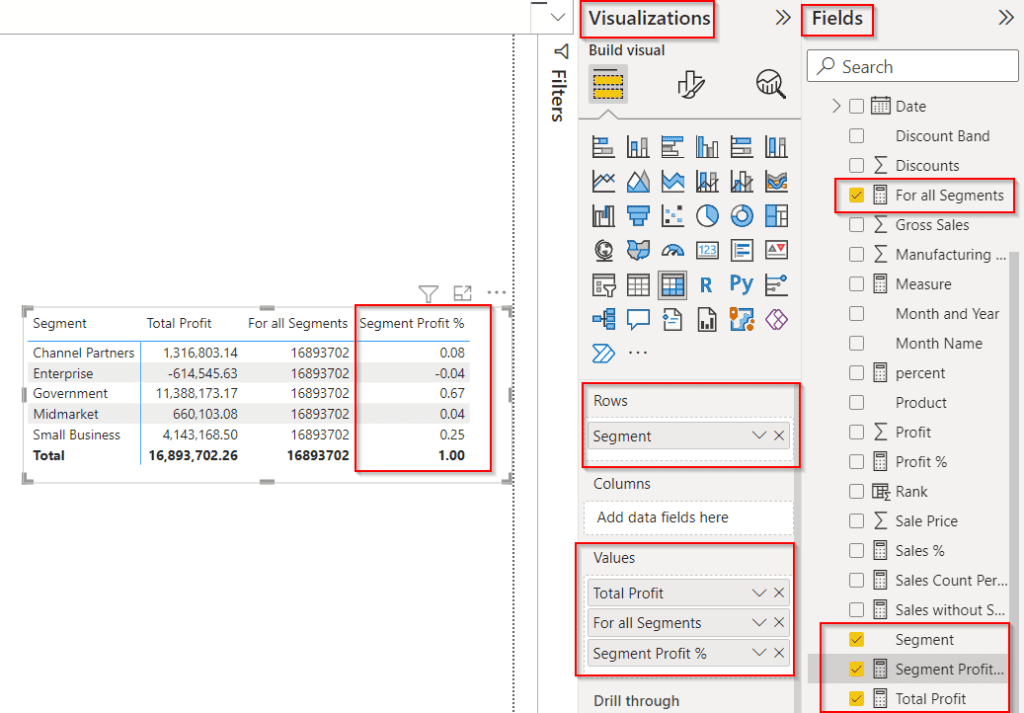The width and height of the screenshot is (1024, 713).
Task: Collapse the Fields pane
Action: point(1006,18)
